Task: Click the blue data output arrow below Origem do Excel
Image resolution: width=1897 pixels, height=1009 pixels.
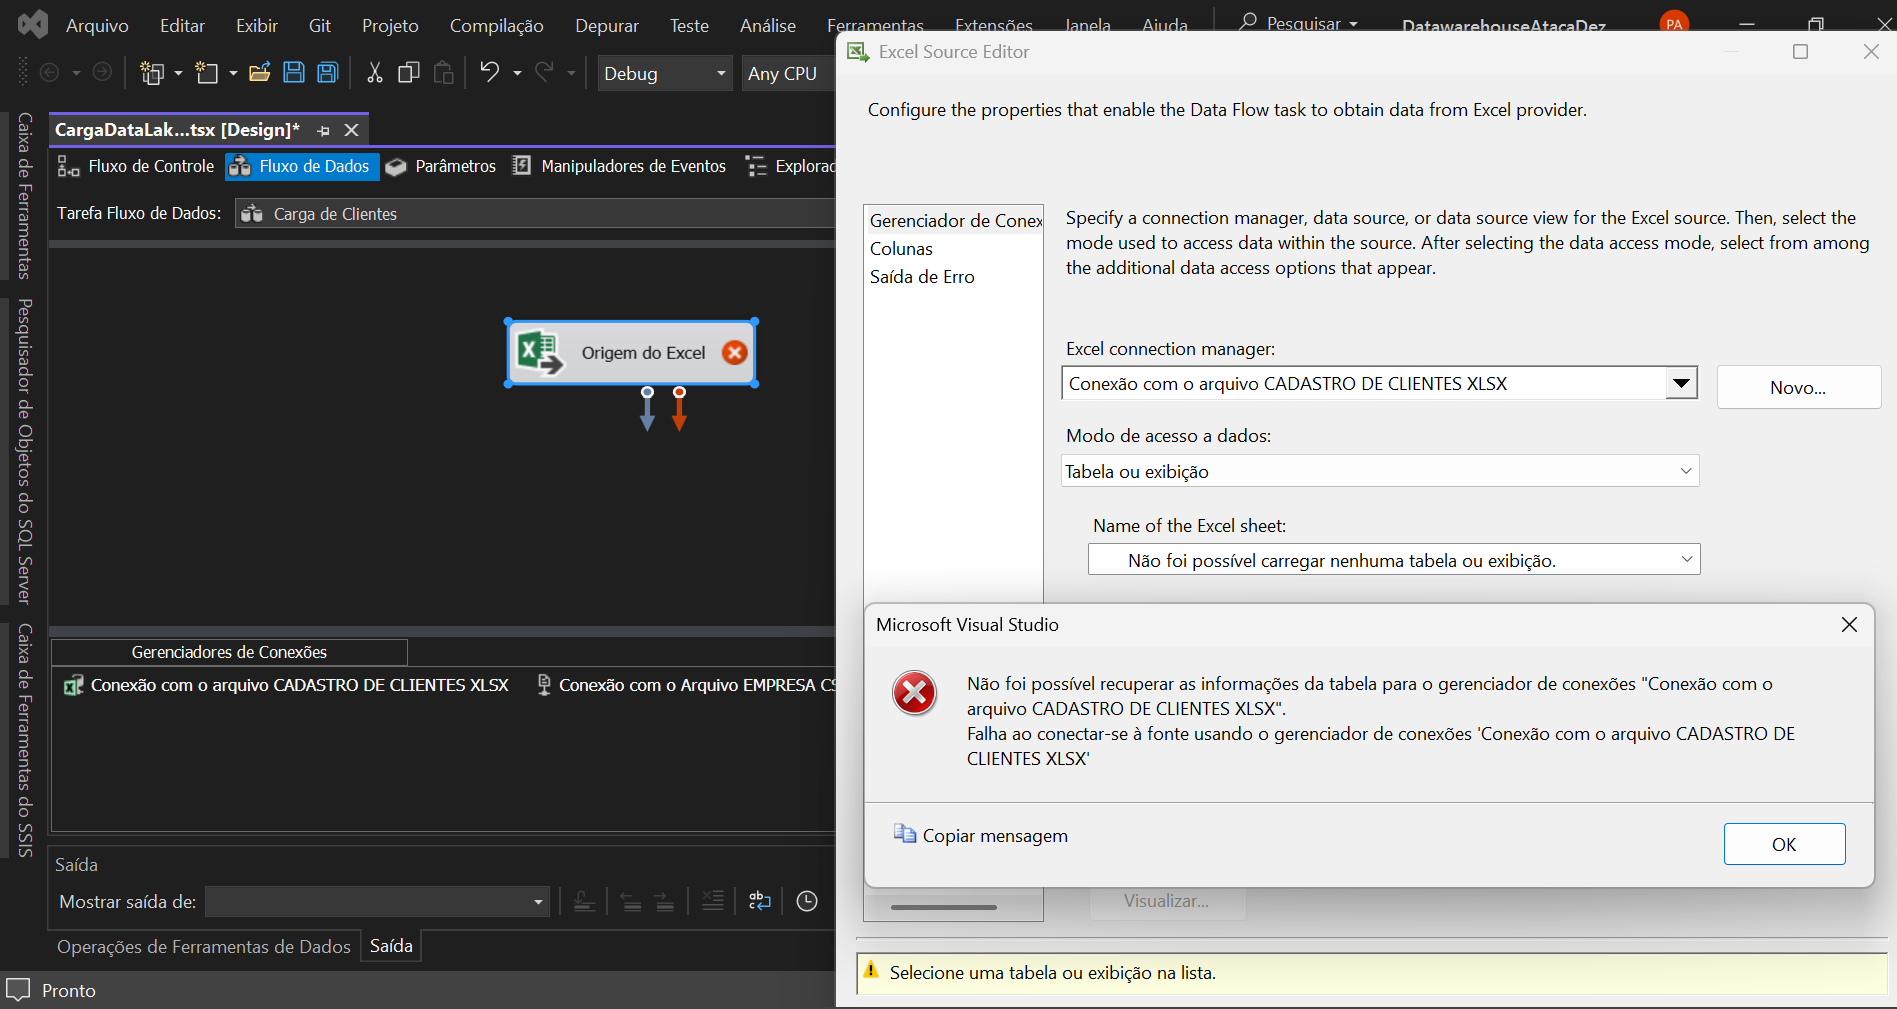Action: 647,409
